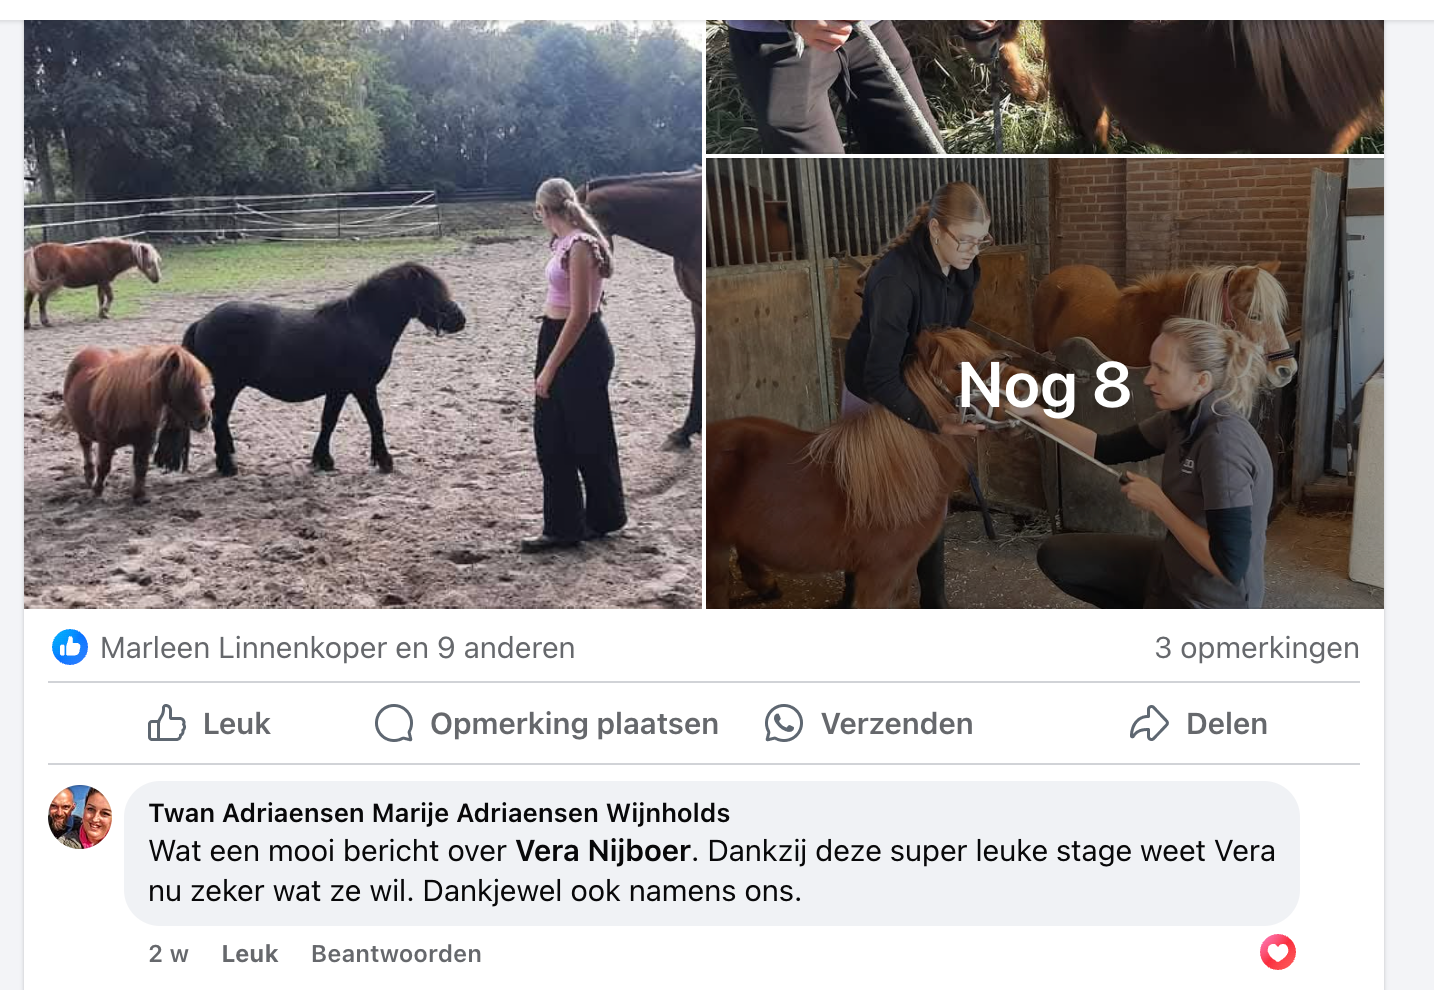Click the speech bubble comment icon
This screenshot has width=1434, height=990.
click(x=394, y=723)
